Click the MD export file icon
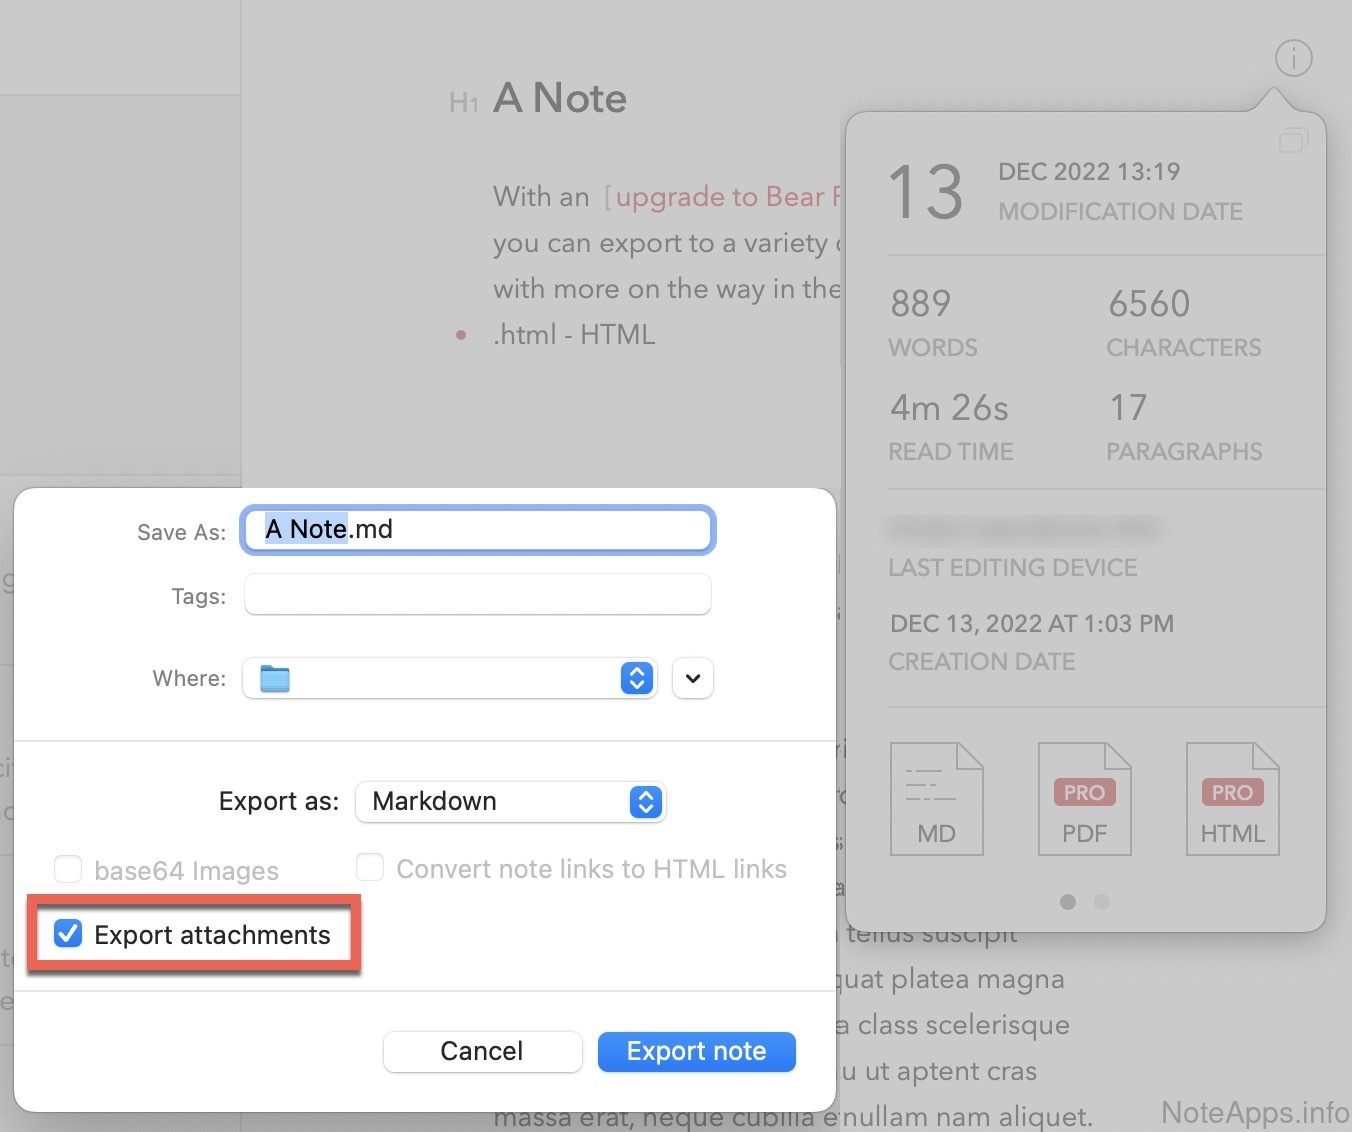 coord(936,799)
